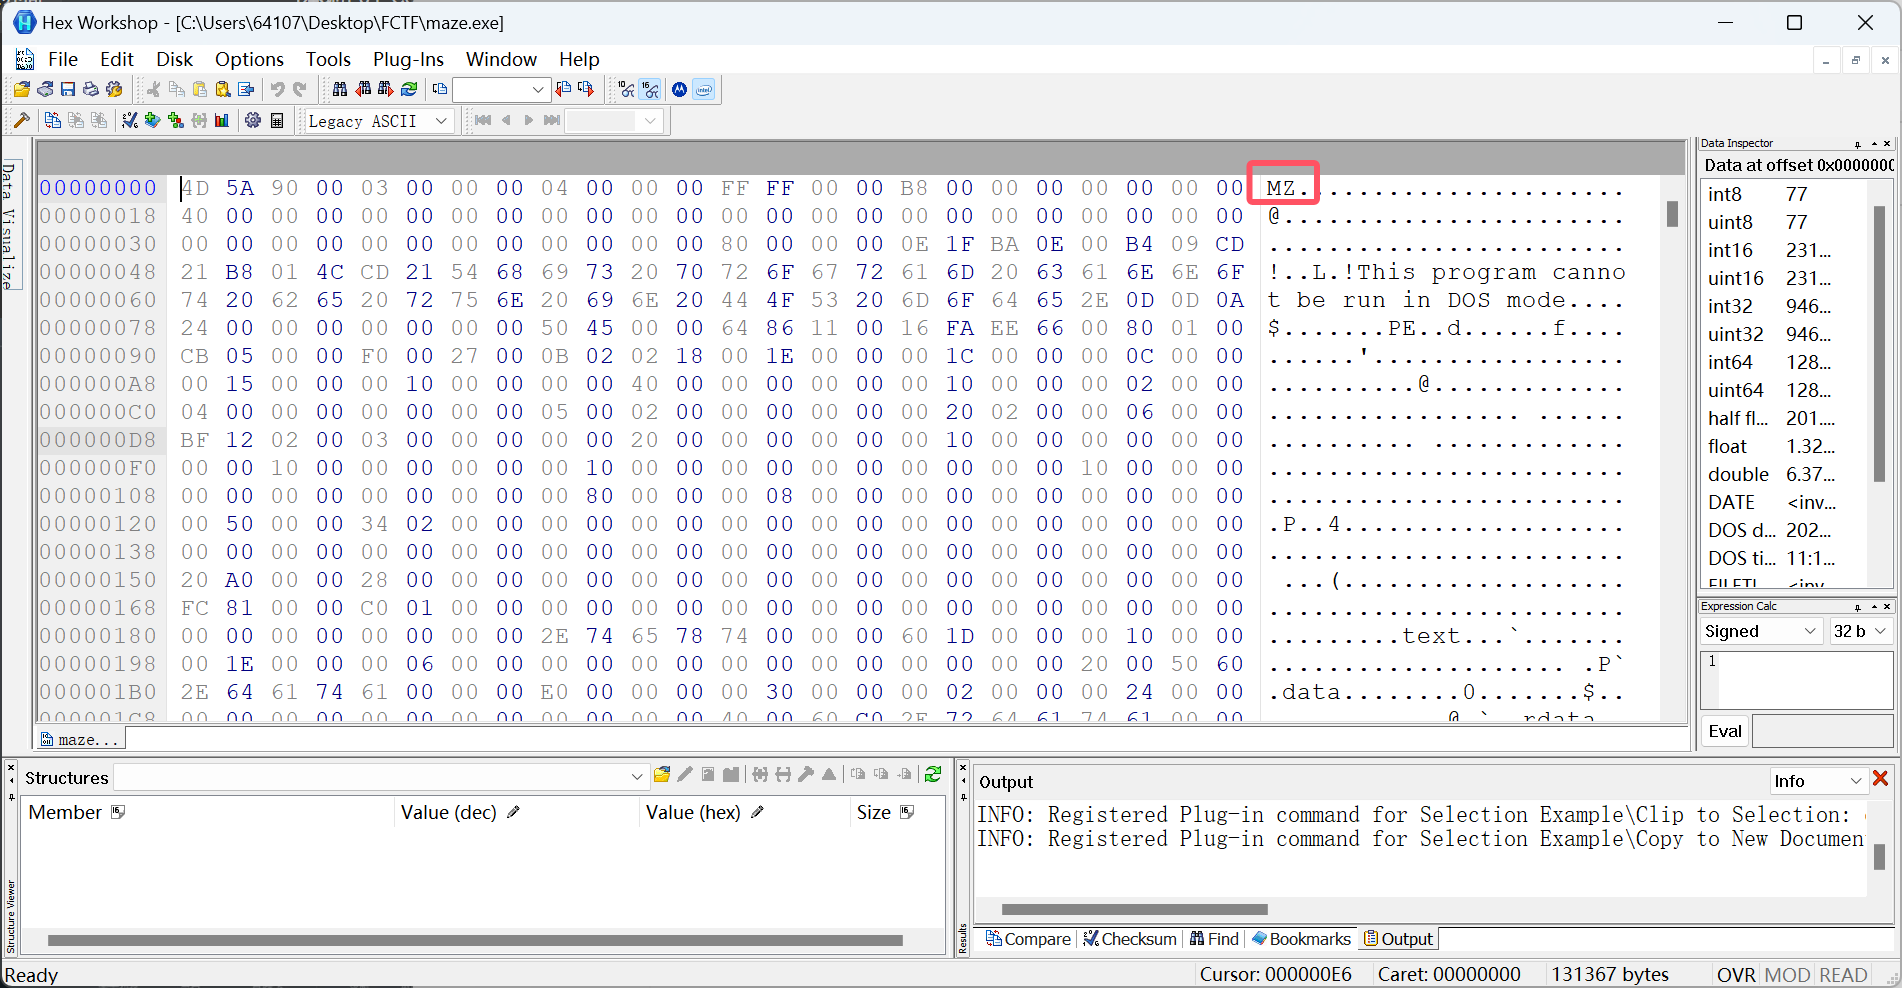This screenshot has height=988, width=1902.
Task: Click the Compare files icon
Action: [53, 121]
